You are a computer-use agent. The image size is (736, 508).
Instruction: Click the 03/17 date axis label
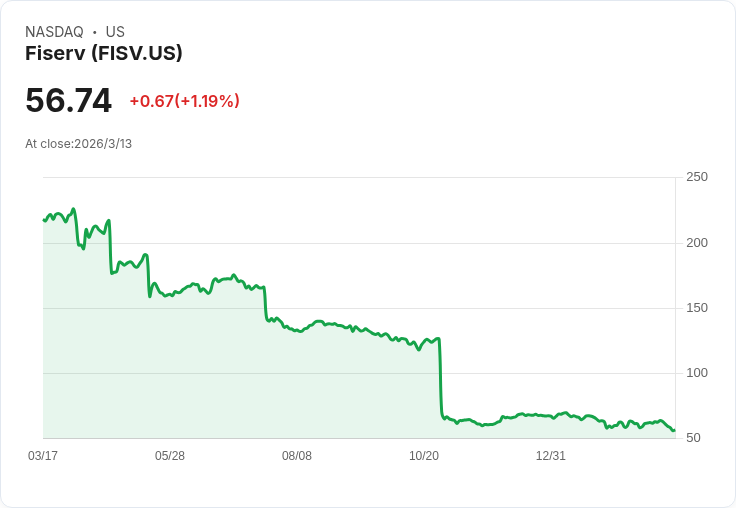click(x=43, y=455)
